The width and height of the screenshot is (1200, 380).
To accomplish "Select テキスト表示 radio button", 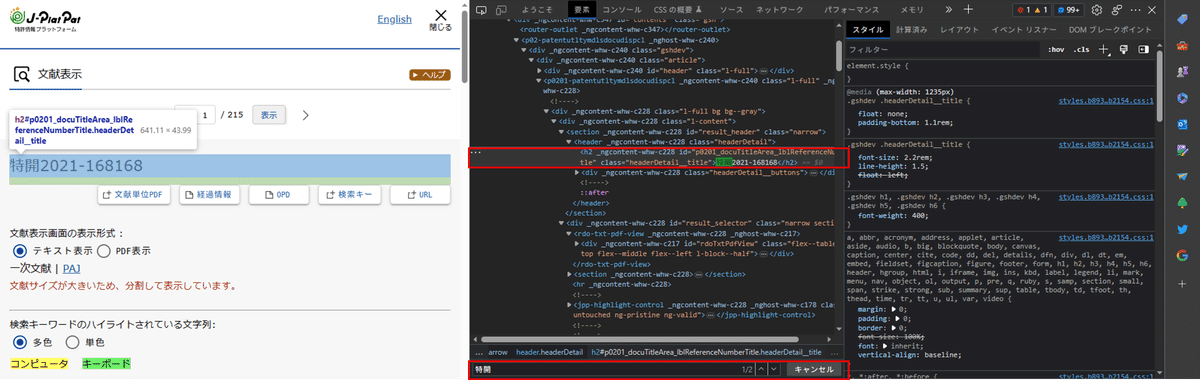I will coord(19,251).
